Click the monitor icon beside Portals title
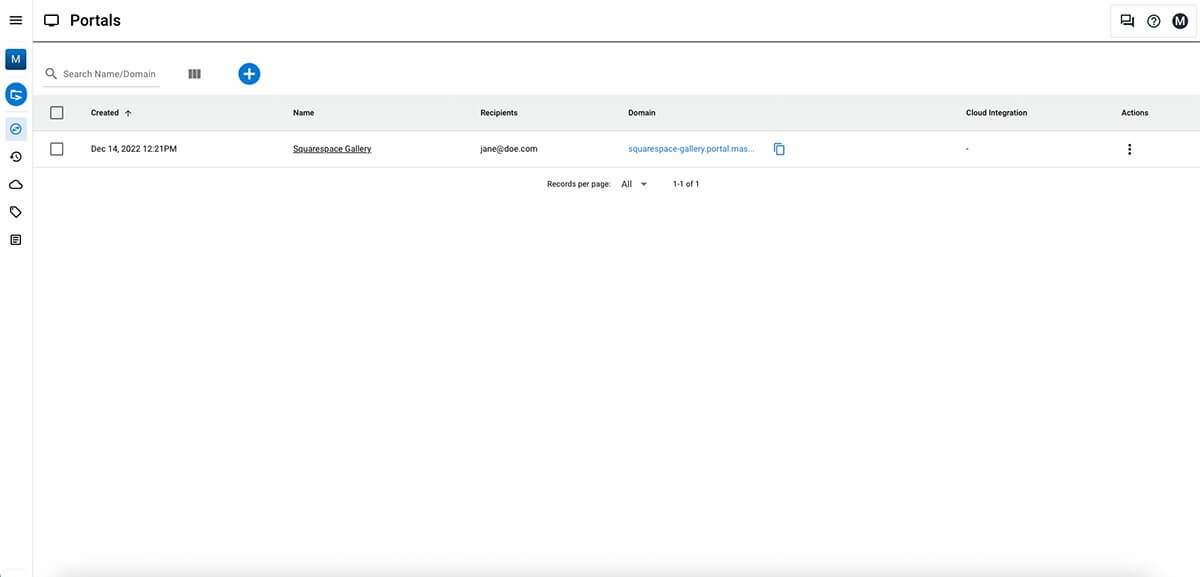Screen dimensions: 1200x577 pyautogui.click(x=52, y=21)
